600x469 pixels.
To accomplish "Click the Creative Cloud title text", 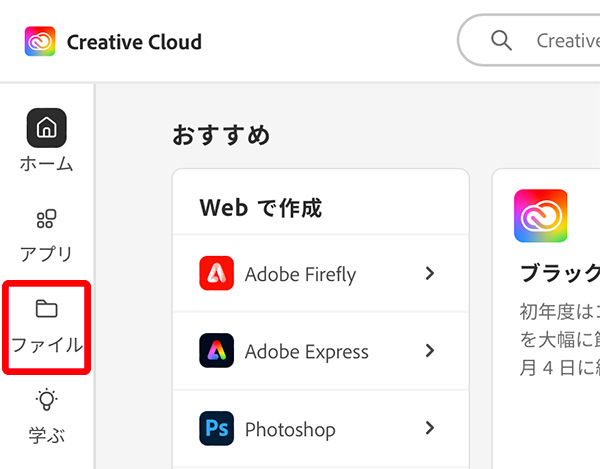I will click(x=134, y=42).
